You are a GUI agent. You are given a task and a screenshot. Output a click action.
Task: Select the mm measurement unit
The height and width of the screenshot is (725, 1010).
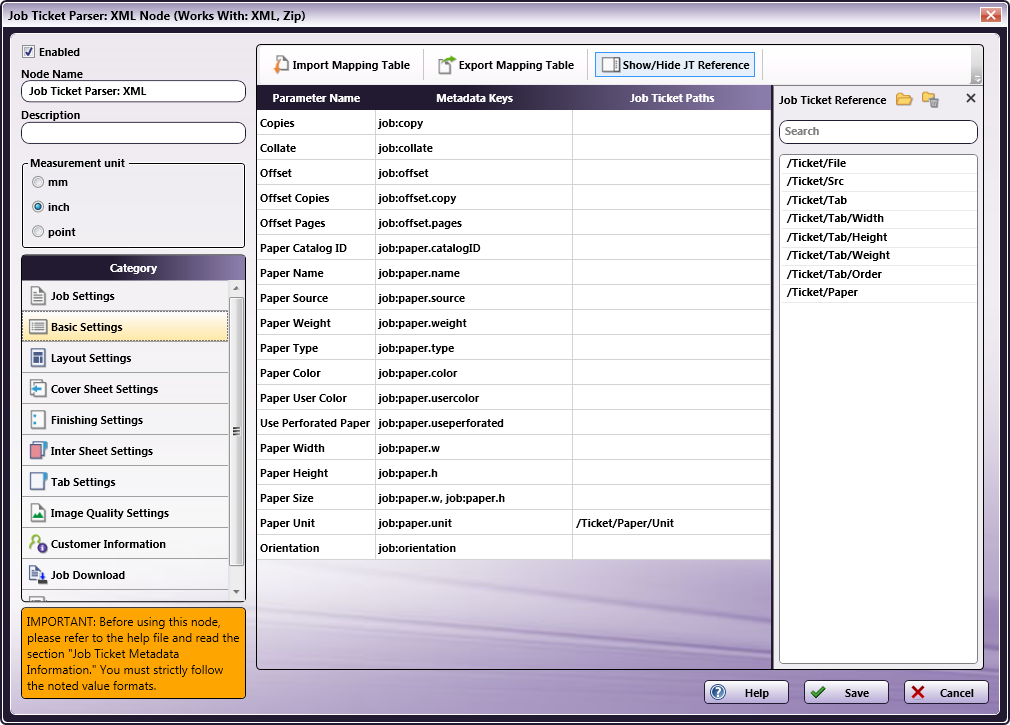tap(38, 182)
